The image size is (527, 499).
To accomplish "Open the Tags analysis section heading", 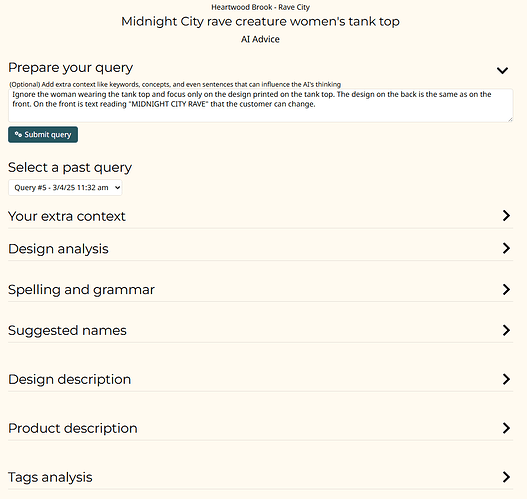I will tap(50, 477).
